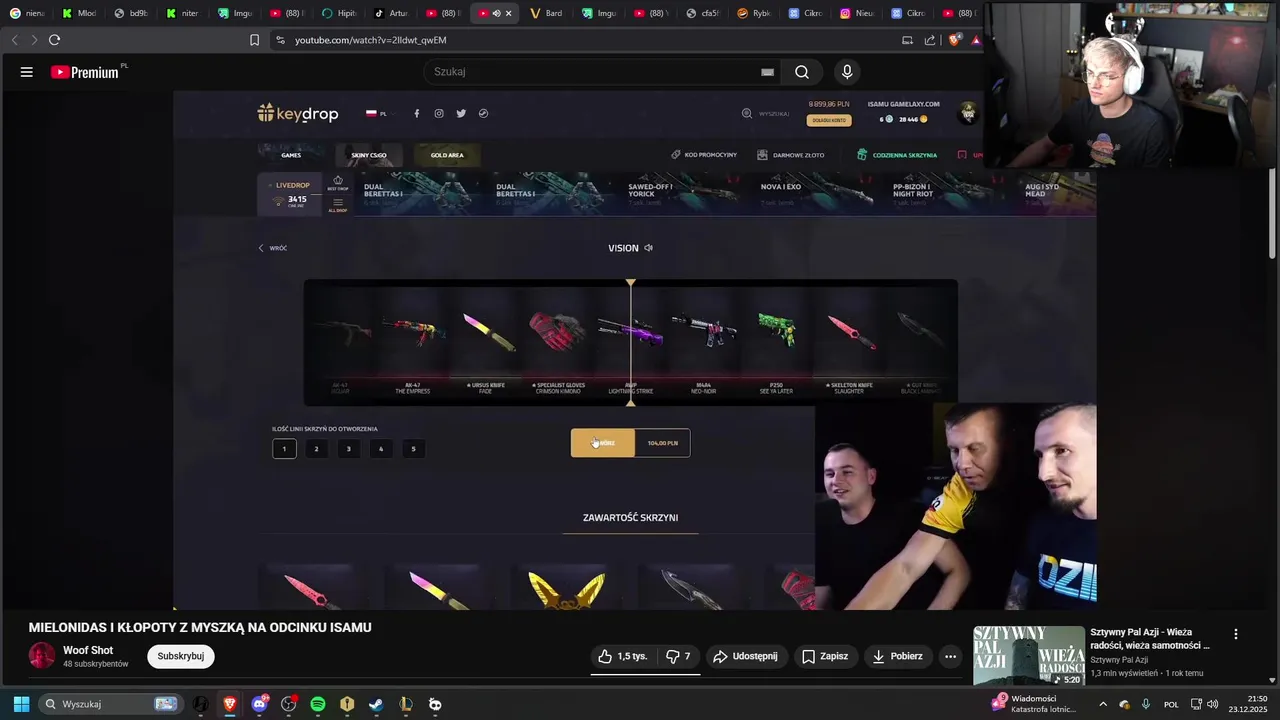This screenshot has width=1280, height=720.
Task: Open more actions three-dot menu beside Pobierz
Action: tap(951, 656)
